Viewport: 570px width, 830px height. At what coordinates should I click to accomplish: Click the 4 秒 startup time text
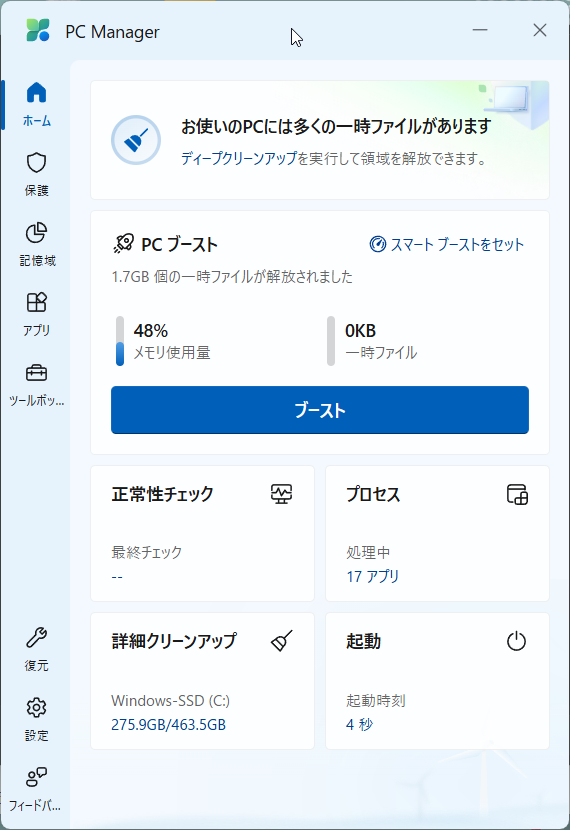[359, 725]
